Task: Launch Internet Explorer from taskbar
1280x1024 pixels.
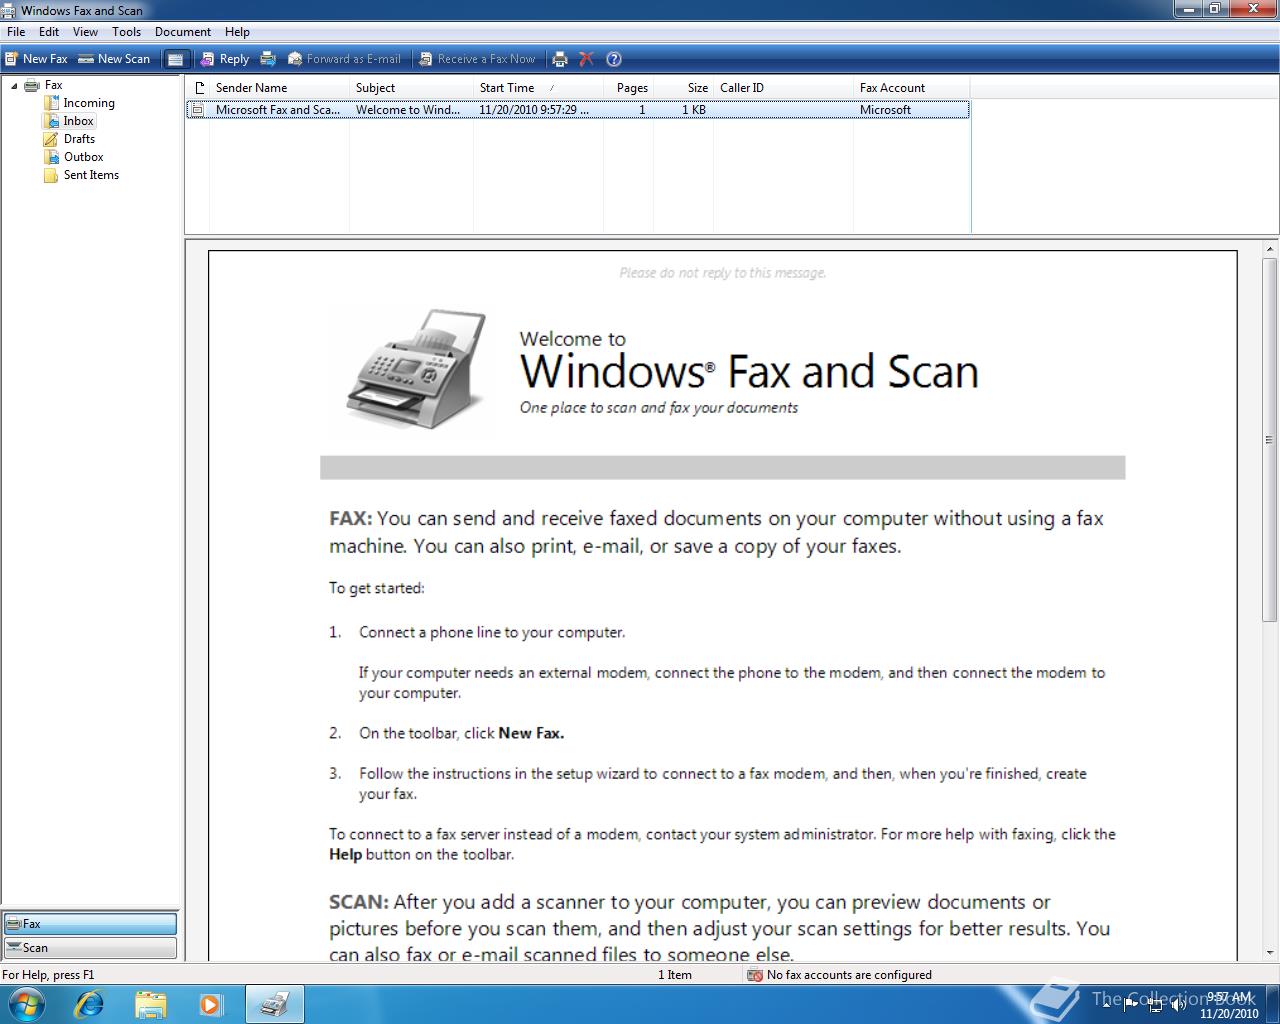Action: [x=89, y=1004]
